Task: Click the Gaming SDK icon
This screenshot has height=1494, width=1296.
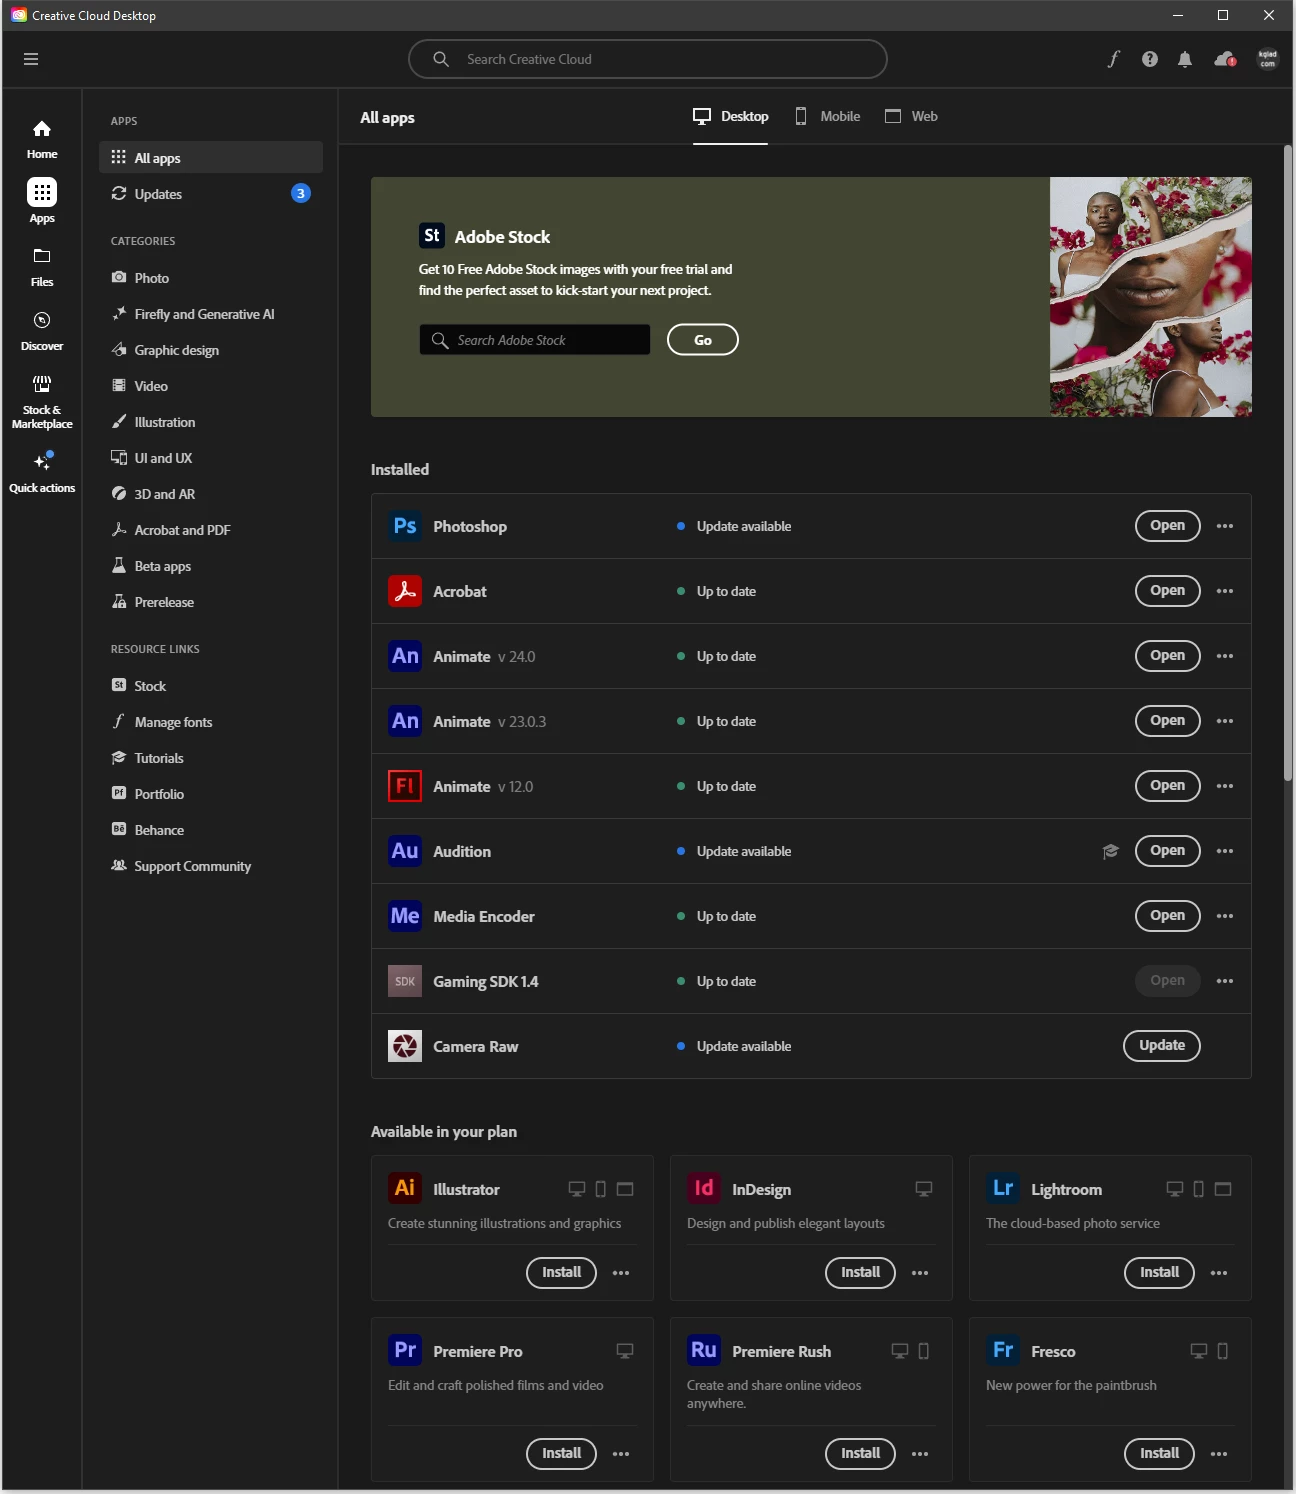Action: coord(405,981)
